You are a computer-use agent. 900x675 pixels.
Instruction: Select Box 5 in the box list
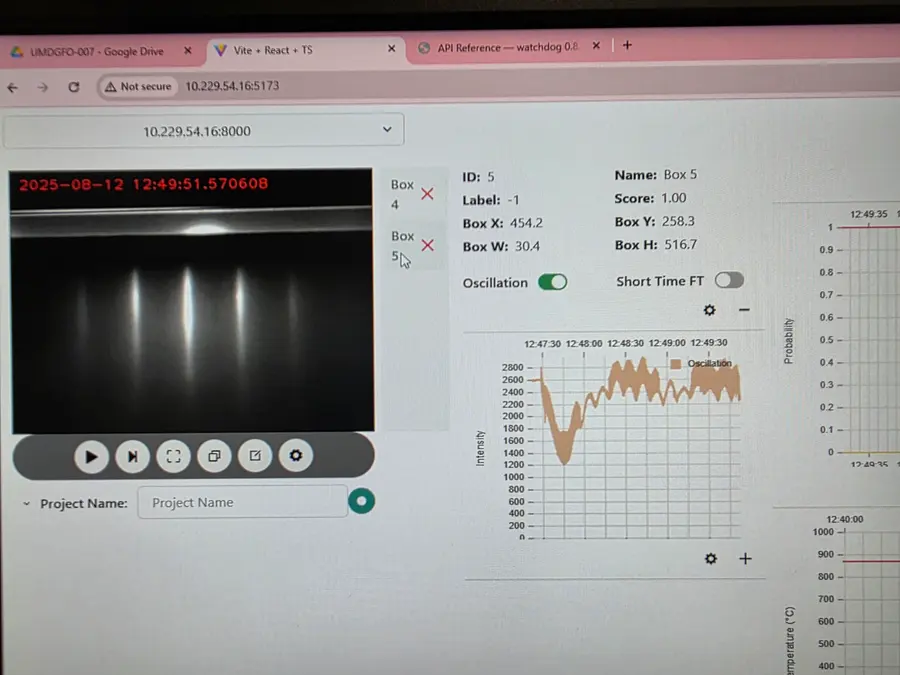[402, 246]
